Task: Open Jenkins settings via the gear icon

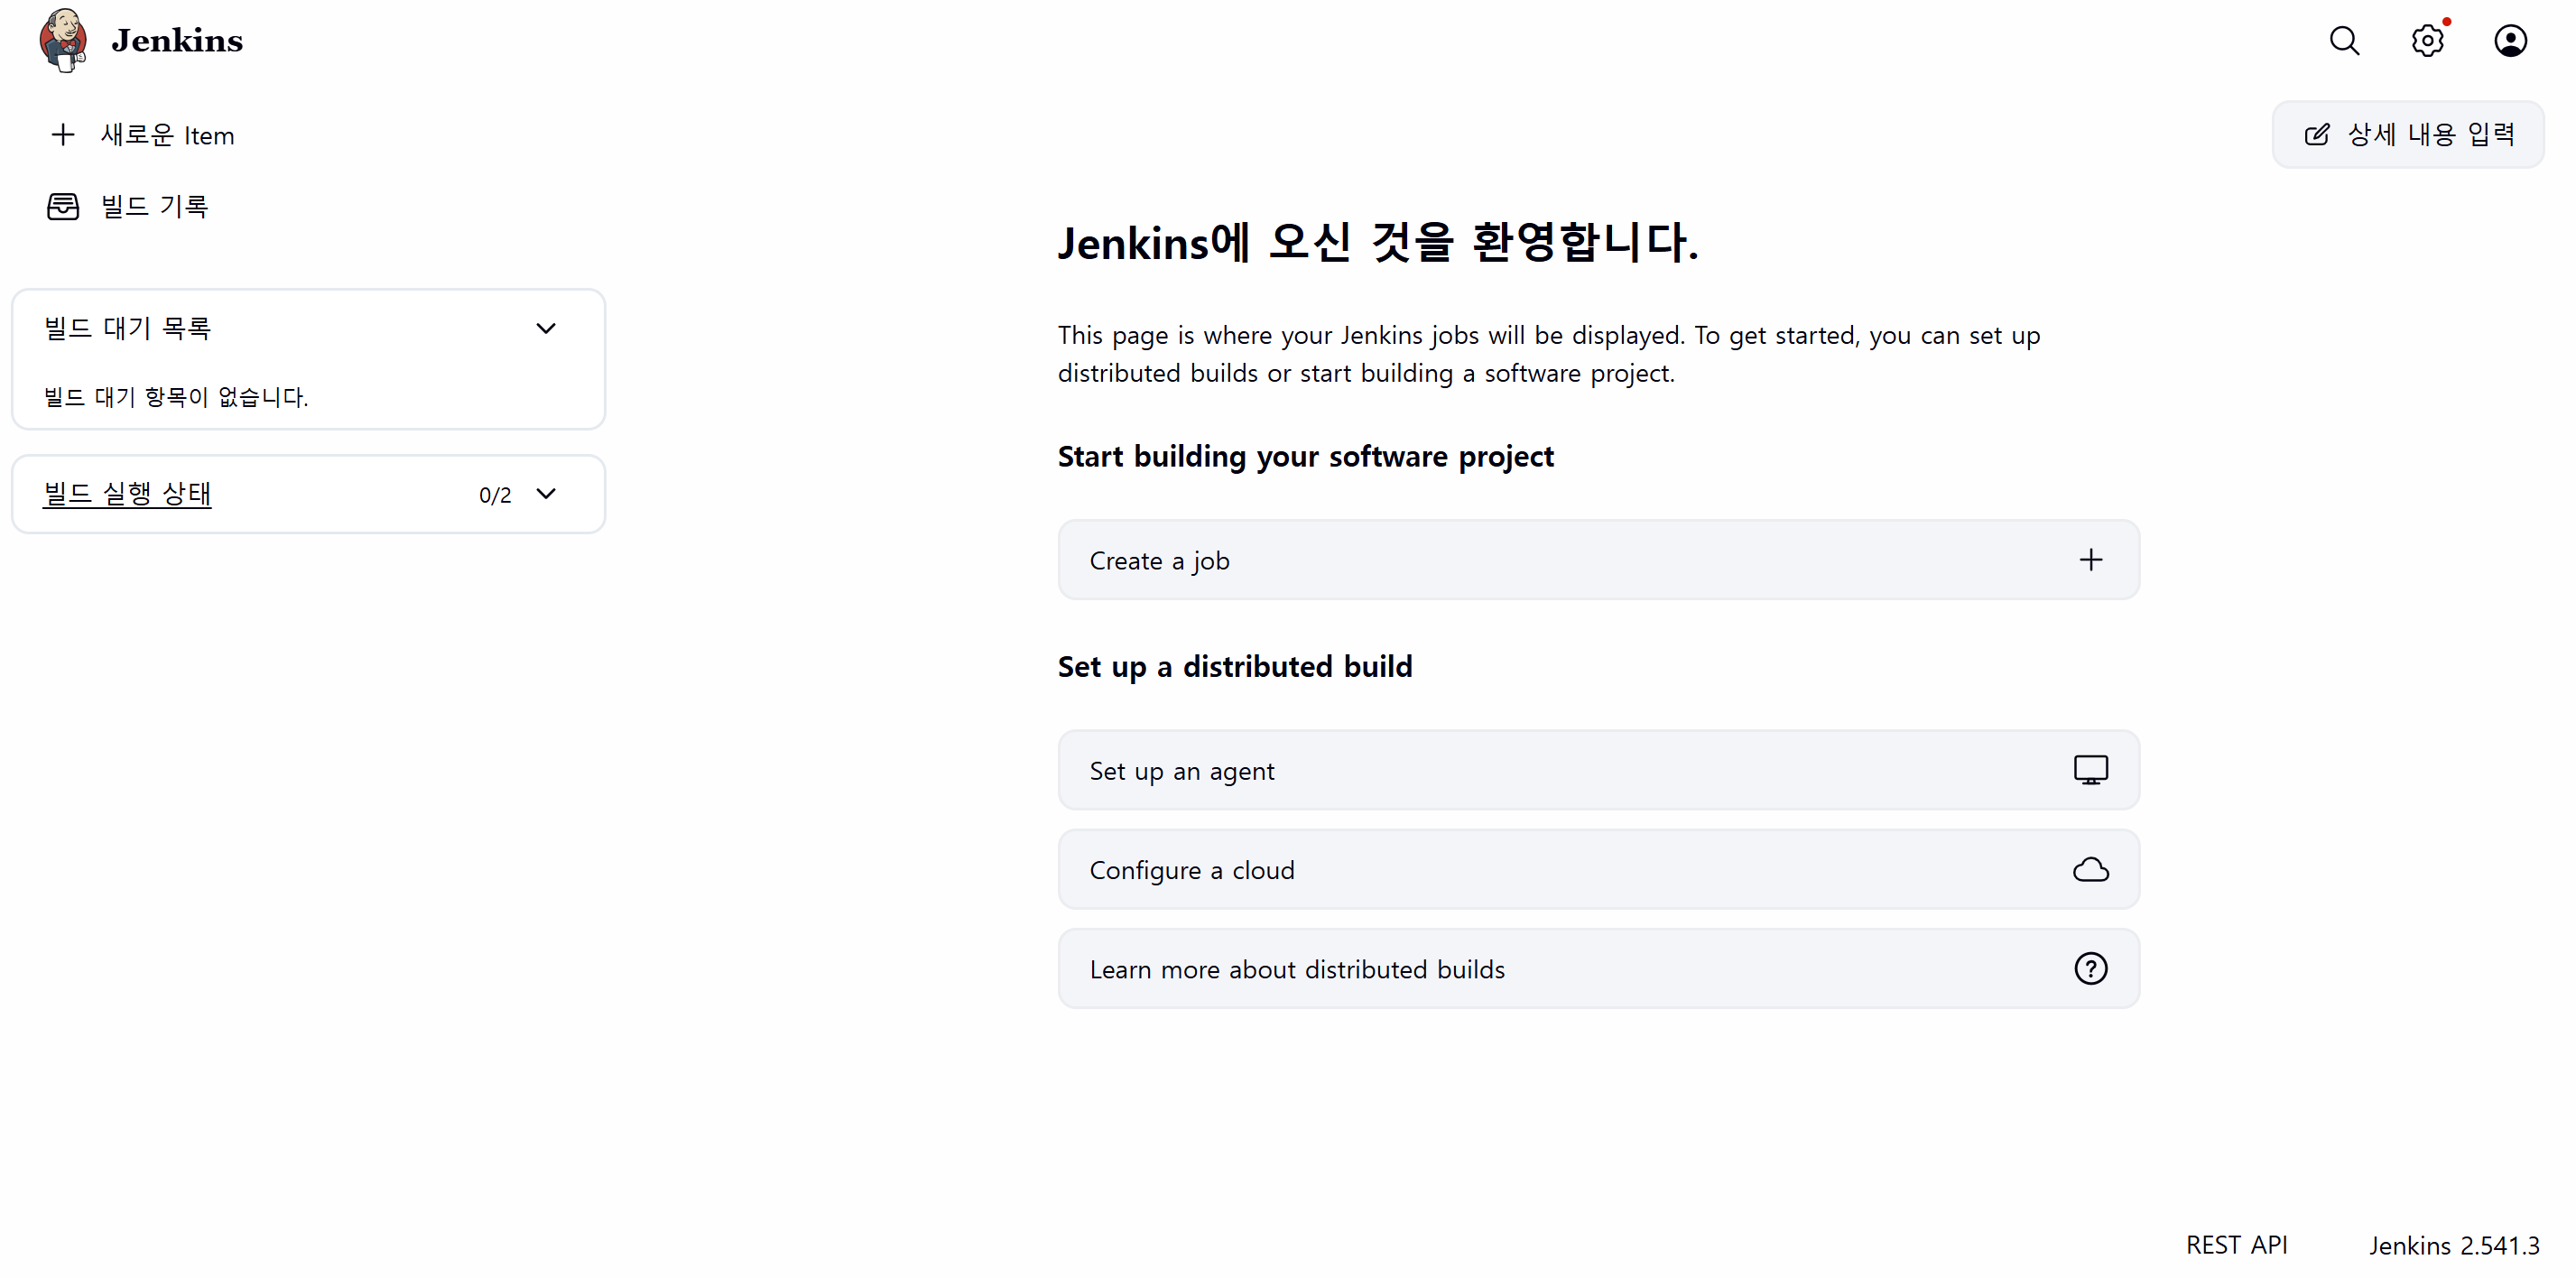Action: click(x=2427, y=40)
